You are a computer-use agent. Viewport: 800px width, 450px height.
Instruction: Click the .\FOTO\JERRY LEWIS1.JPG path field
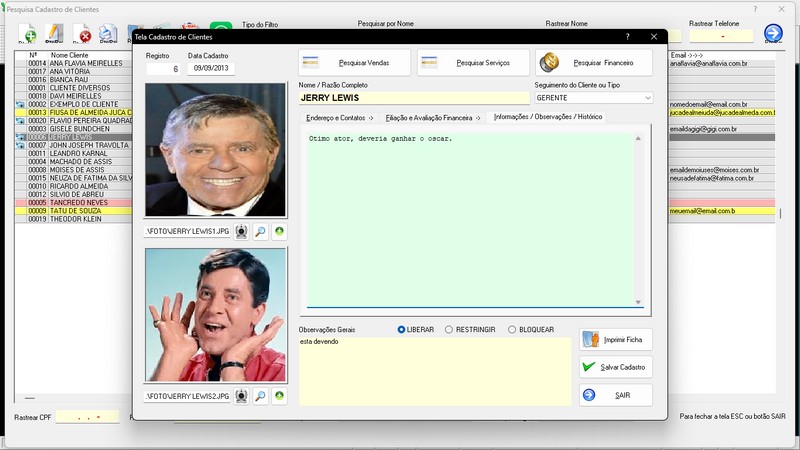pos(187,232)
